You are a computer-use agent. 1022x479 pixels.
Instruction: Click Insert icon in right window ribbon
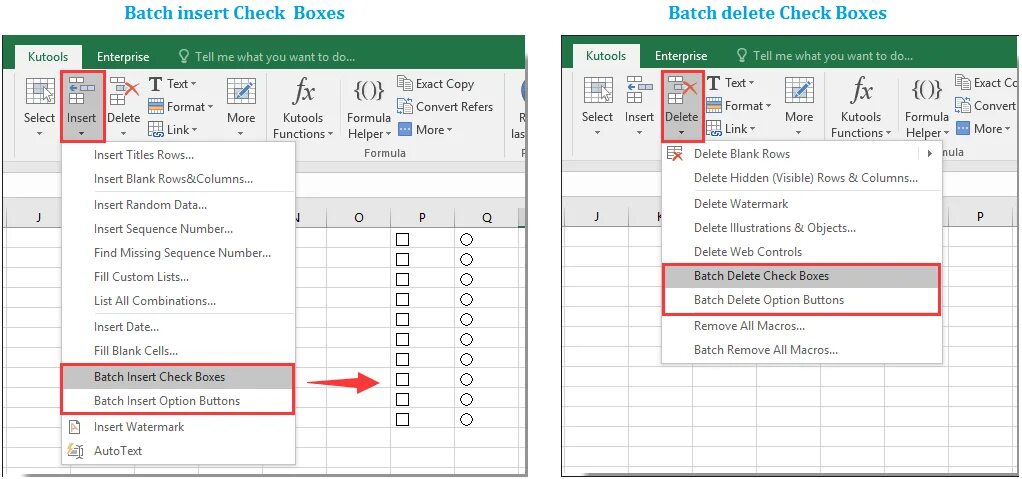[639, 89]
